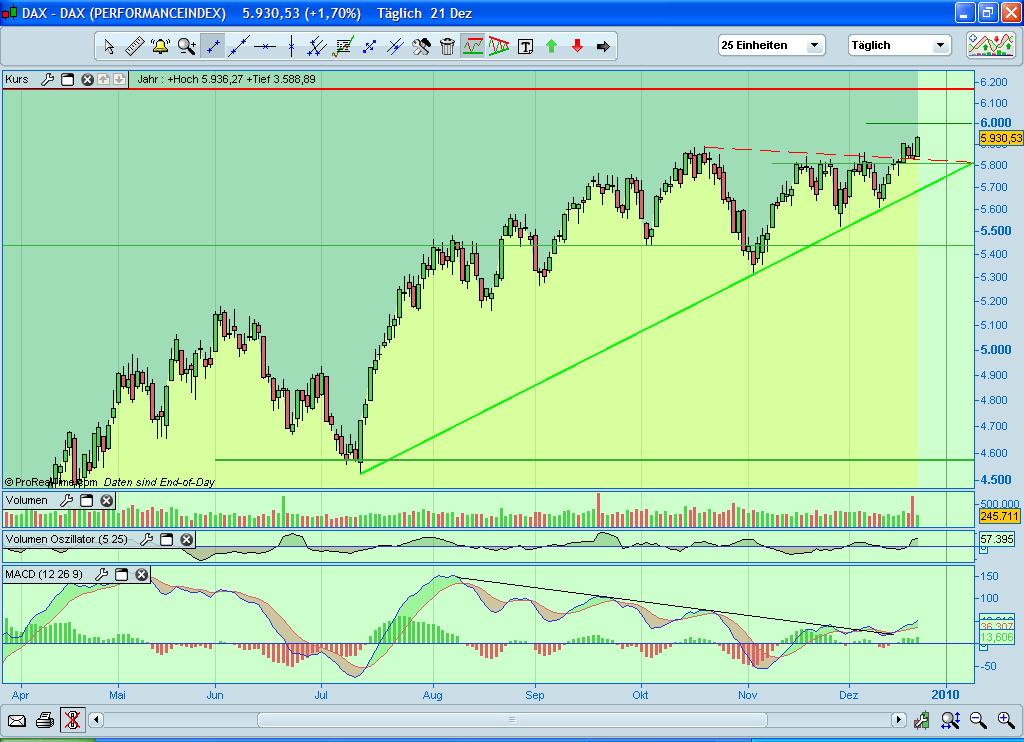Select the arrow cursor tool
1024x742 pixels.
pos(109,46)
